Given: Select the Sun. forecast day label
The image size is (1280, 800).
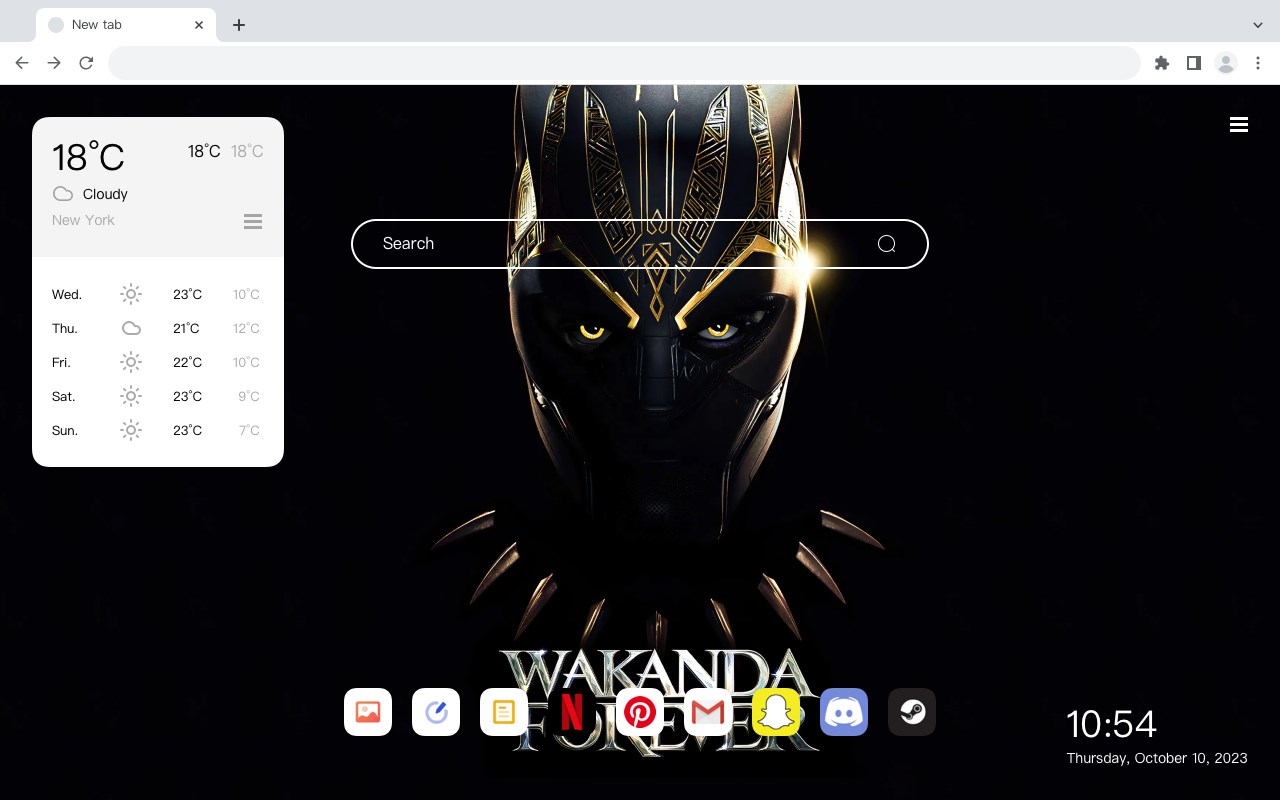Looking at the screenshot, I should click(x=65, y=430).
